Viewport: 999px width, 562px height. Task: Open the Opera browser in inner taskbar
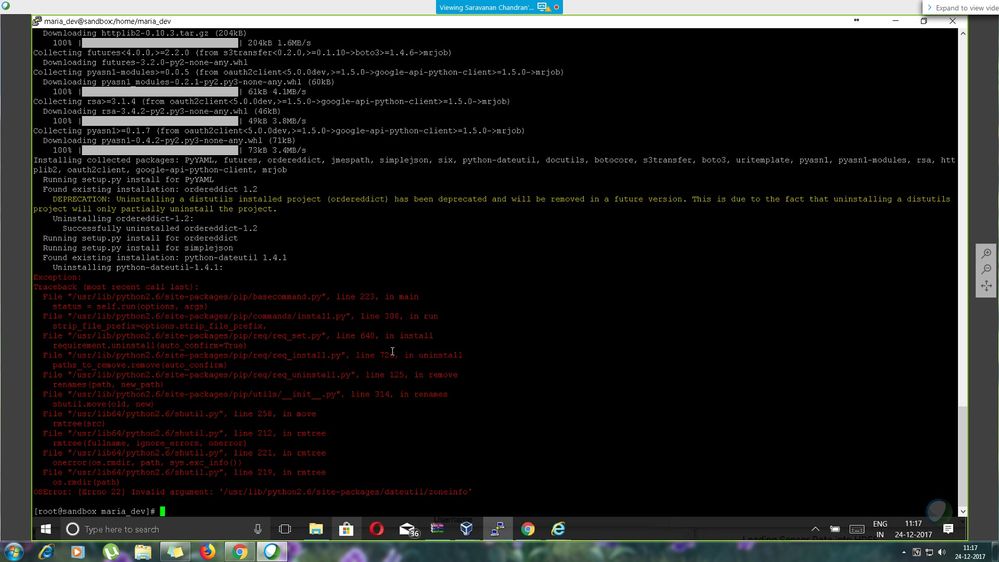(x=377, y=529)
